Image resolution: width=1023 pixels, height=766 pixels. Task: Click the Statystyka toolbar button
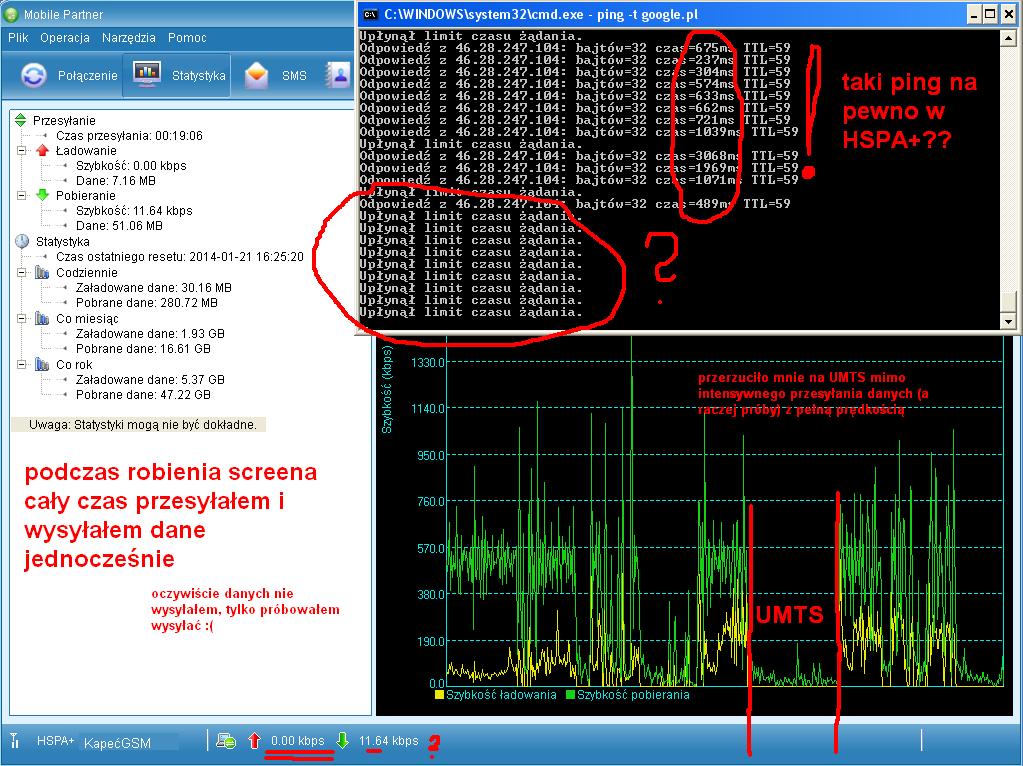pyautogui.click(x=177, y=75)
